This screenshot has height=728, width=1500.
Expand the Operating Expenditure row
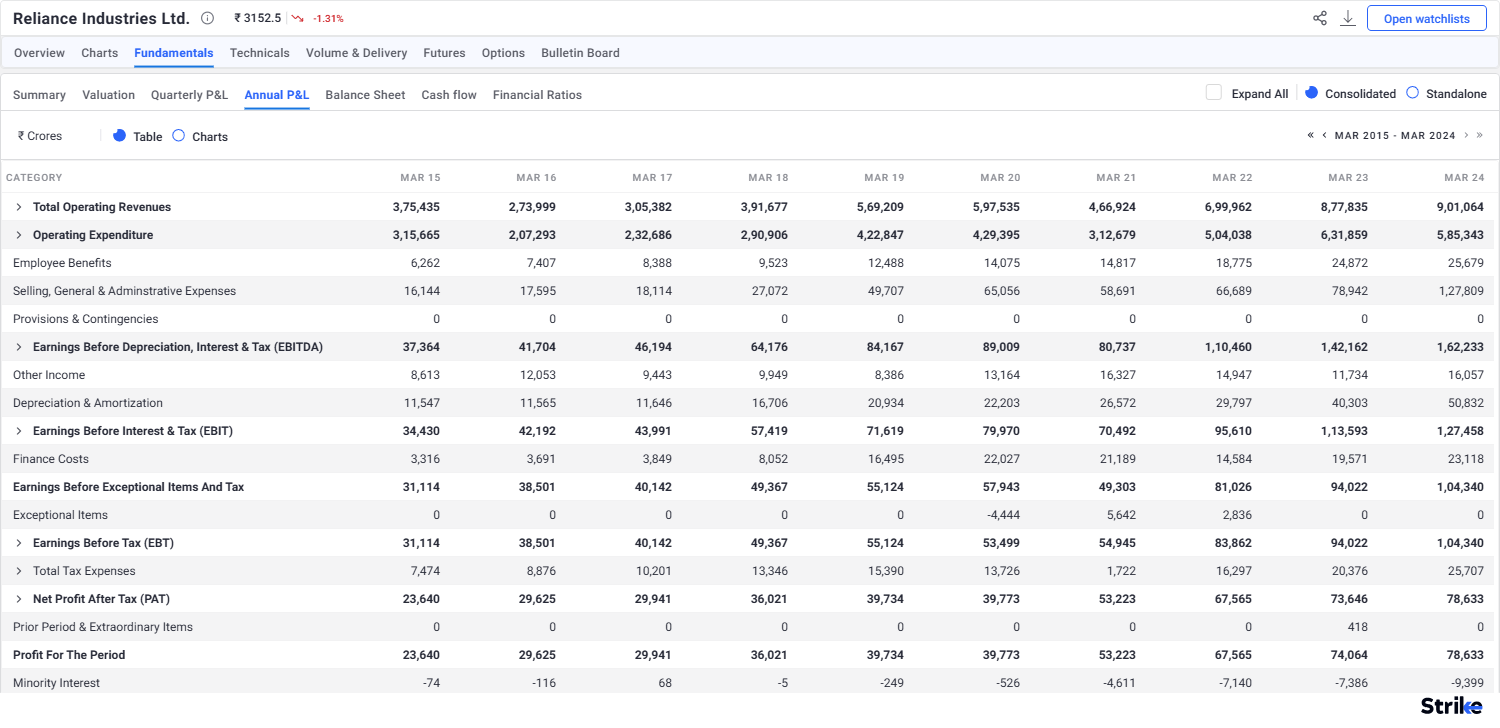coord(18,235)
